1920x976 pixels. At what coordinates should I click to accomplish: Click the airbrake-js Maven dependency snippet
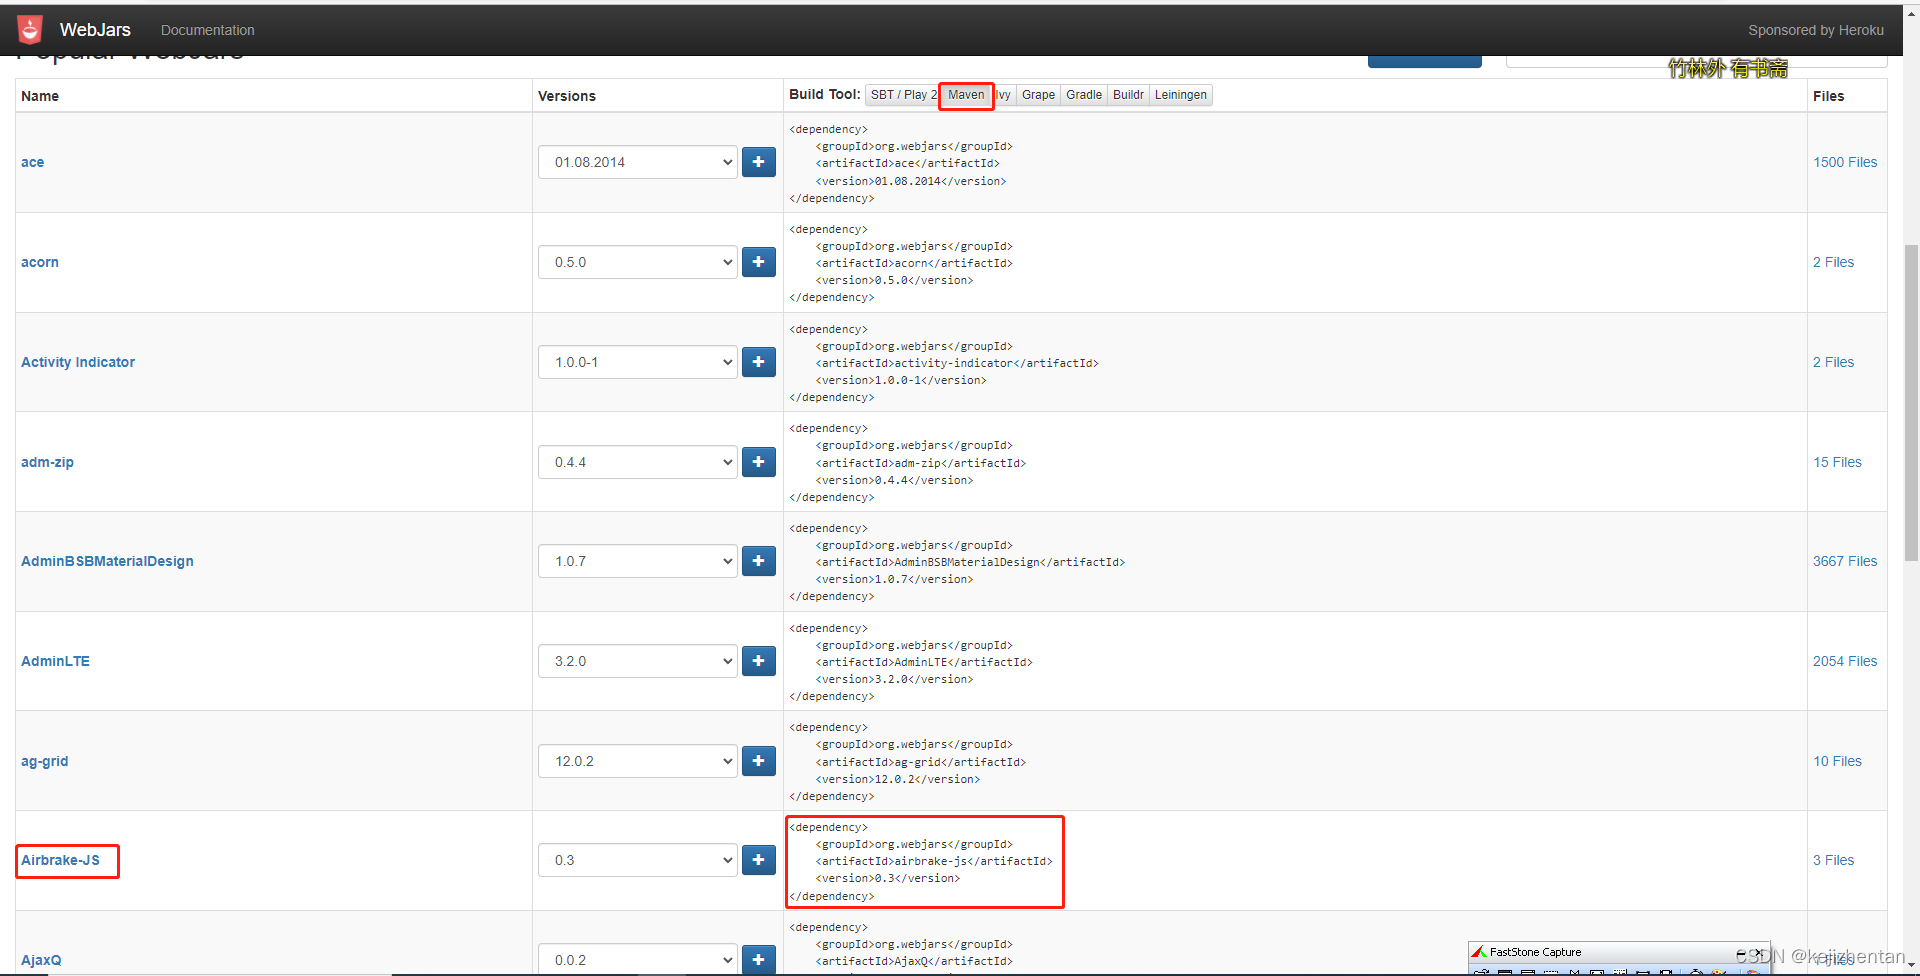921,862
